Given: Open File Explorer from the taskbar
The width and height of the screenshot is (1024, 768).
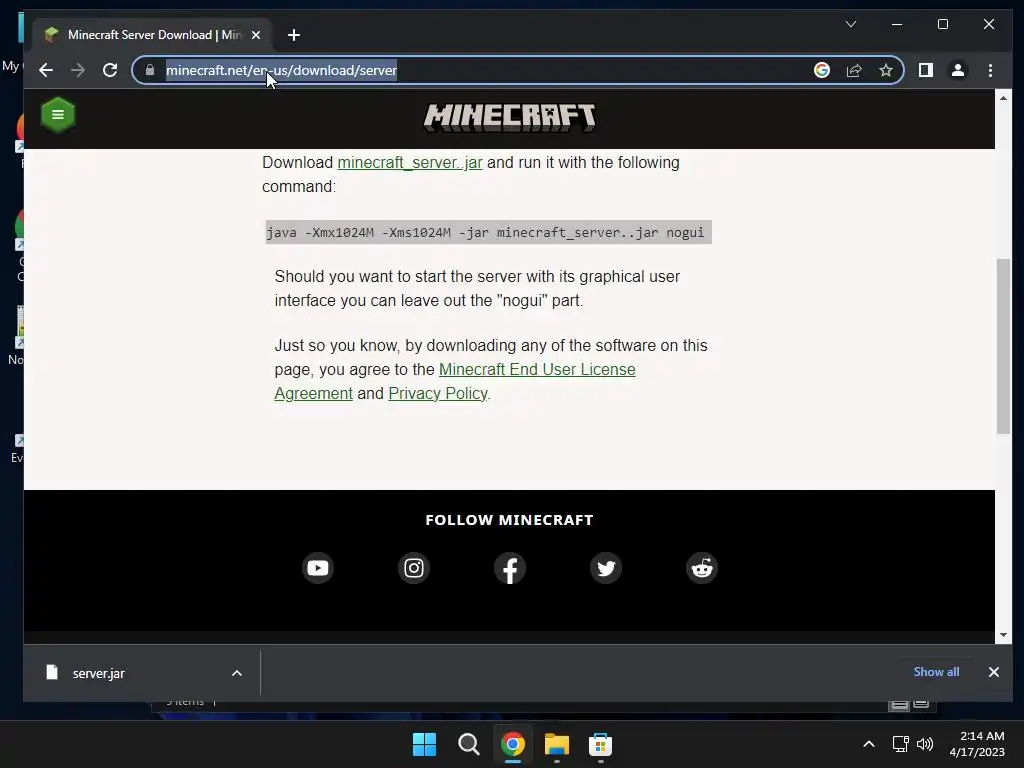Looking at the screenshot, I should click(557, 744).
